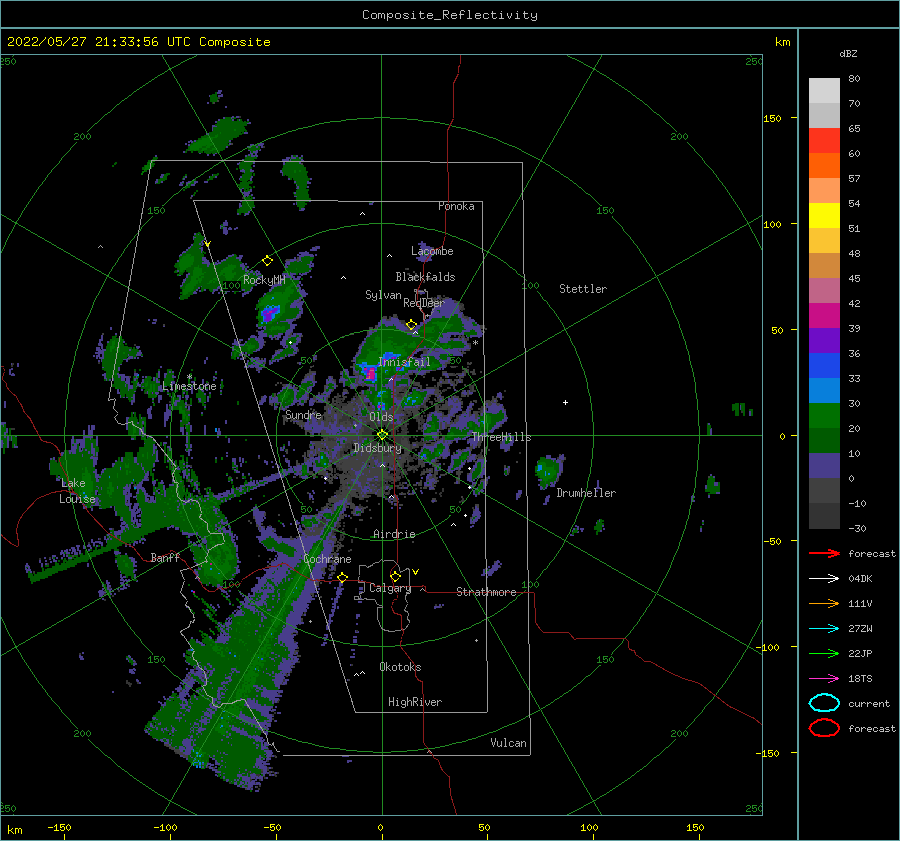The height and width of the screenshot is (841, 900).
Task: Click the green echo blob west of Drumheller
Action: [x=549, y=470]
